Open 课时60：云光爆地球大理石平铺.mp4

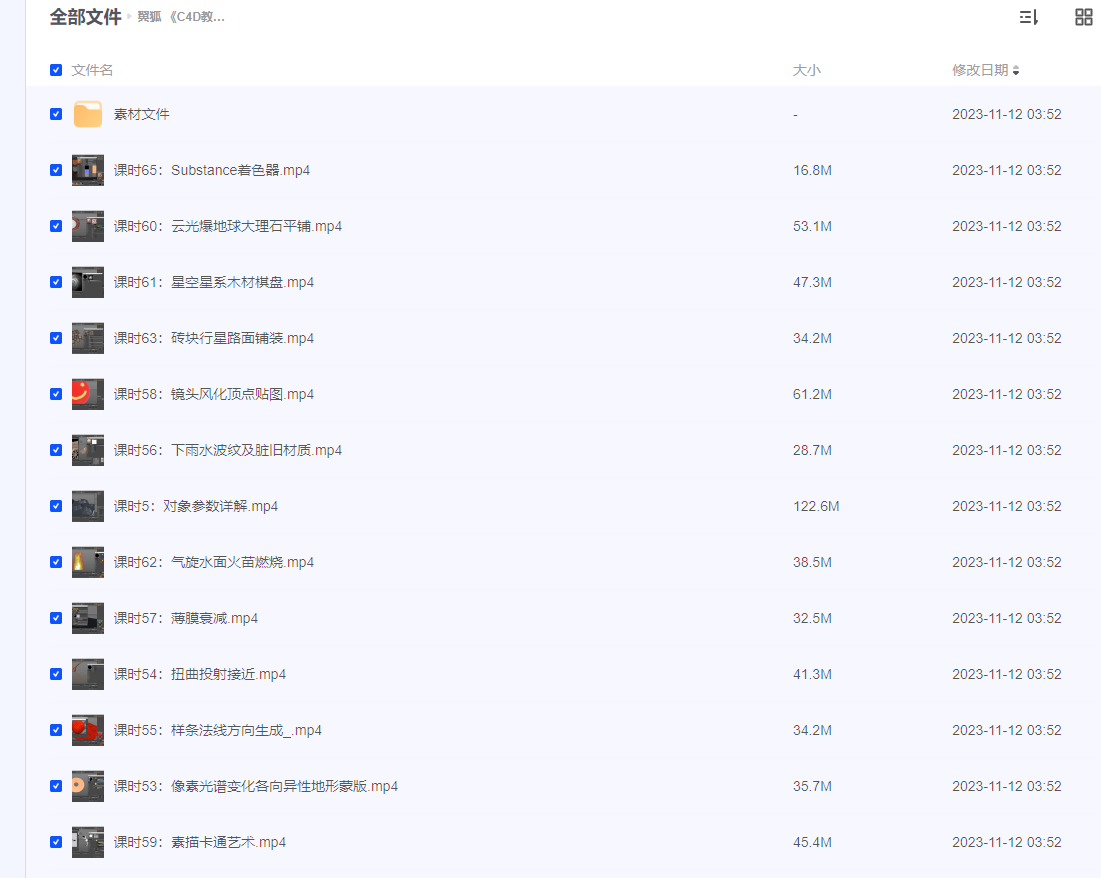[227, 226]
